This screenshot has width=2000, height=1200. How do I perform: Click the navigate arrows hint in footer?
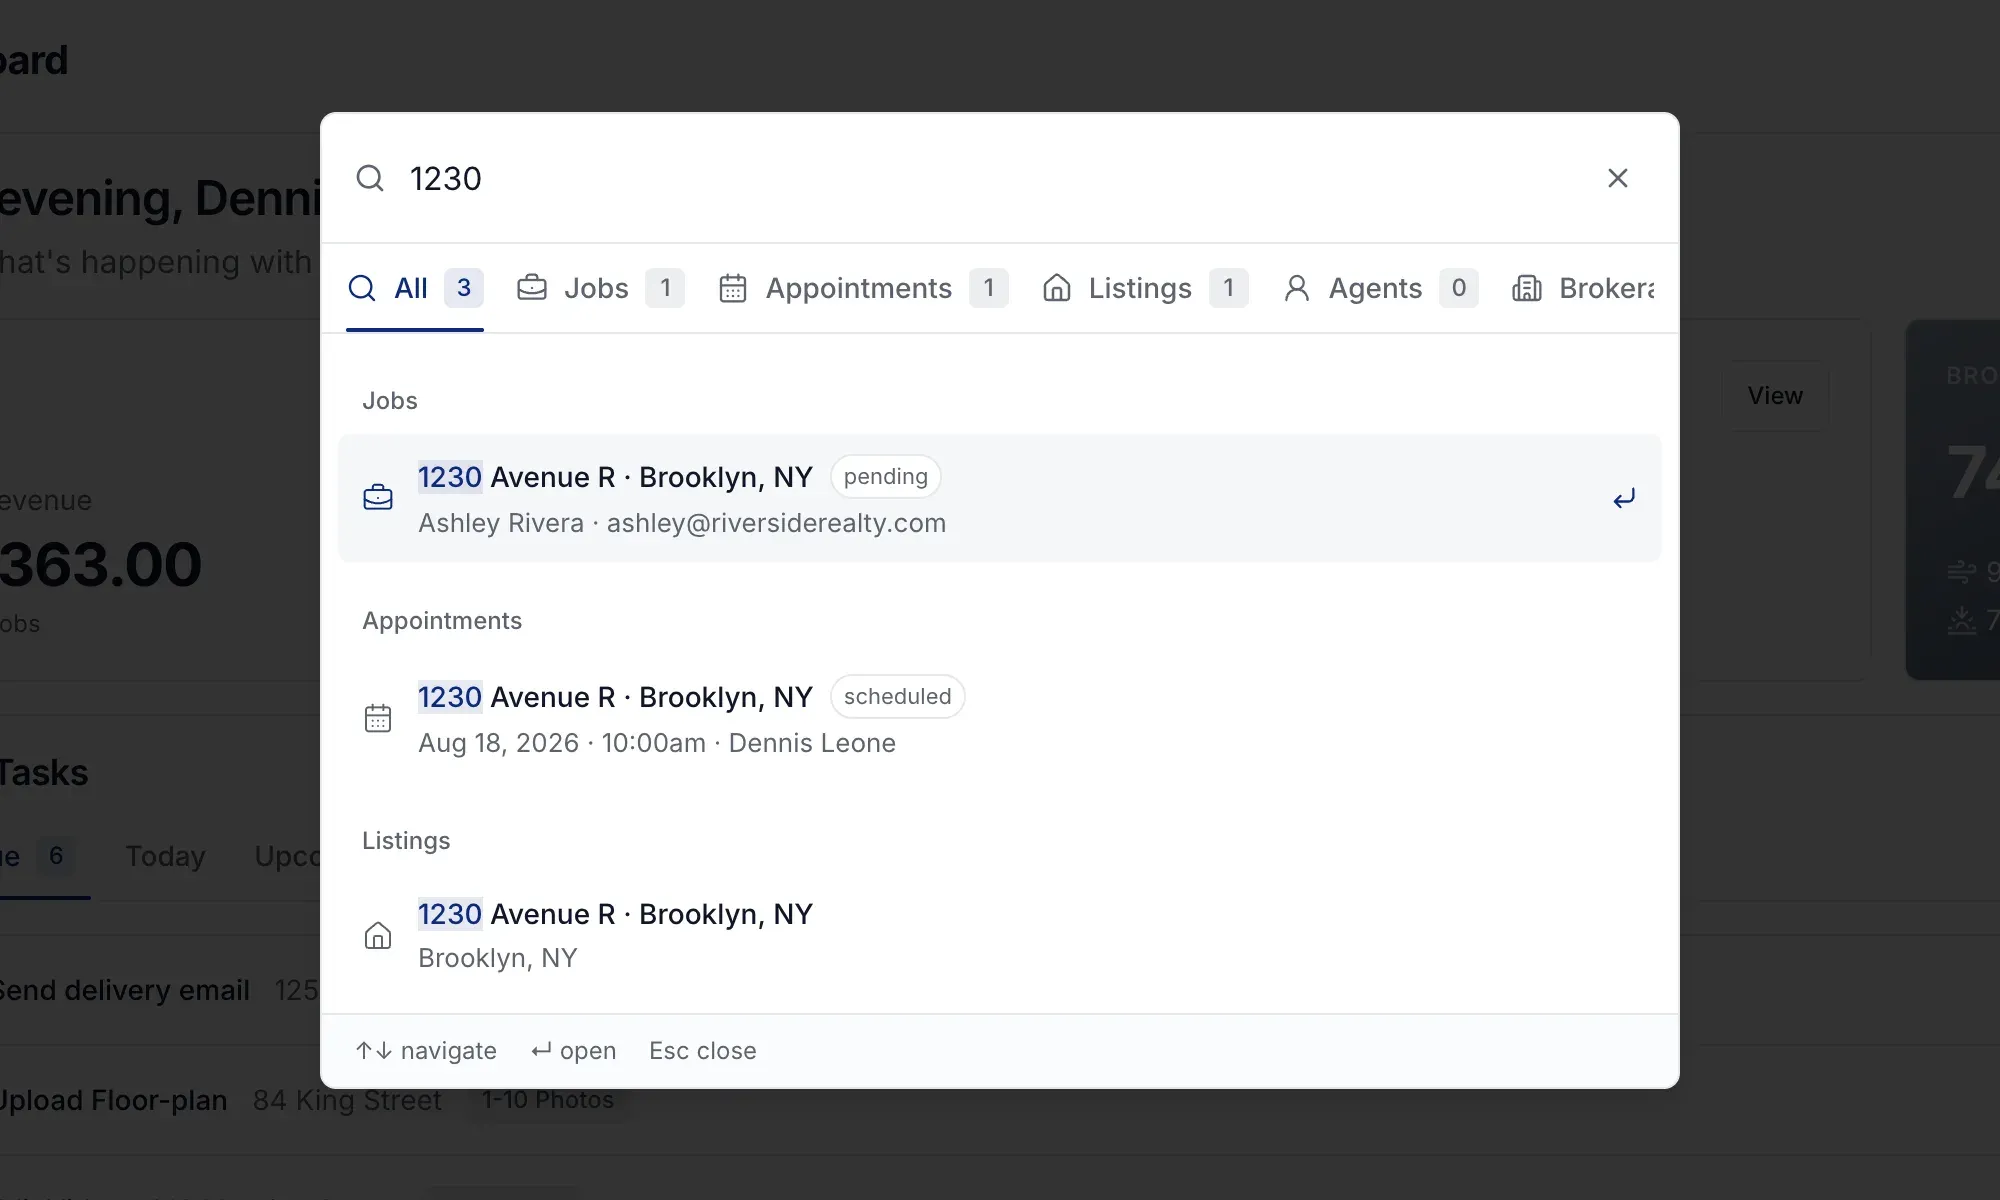click(426, 1051)
